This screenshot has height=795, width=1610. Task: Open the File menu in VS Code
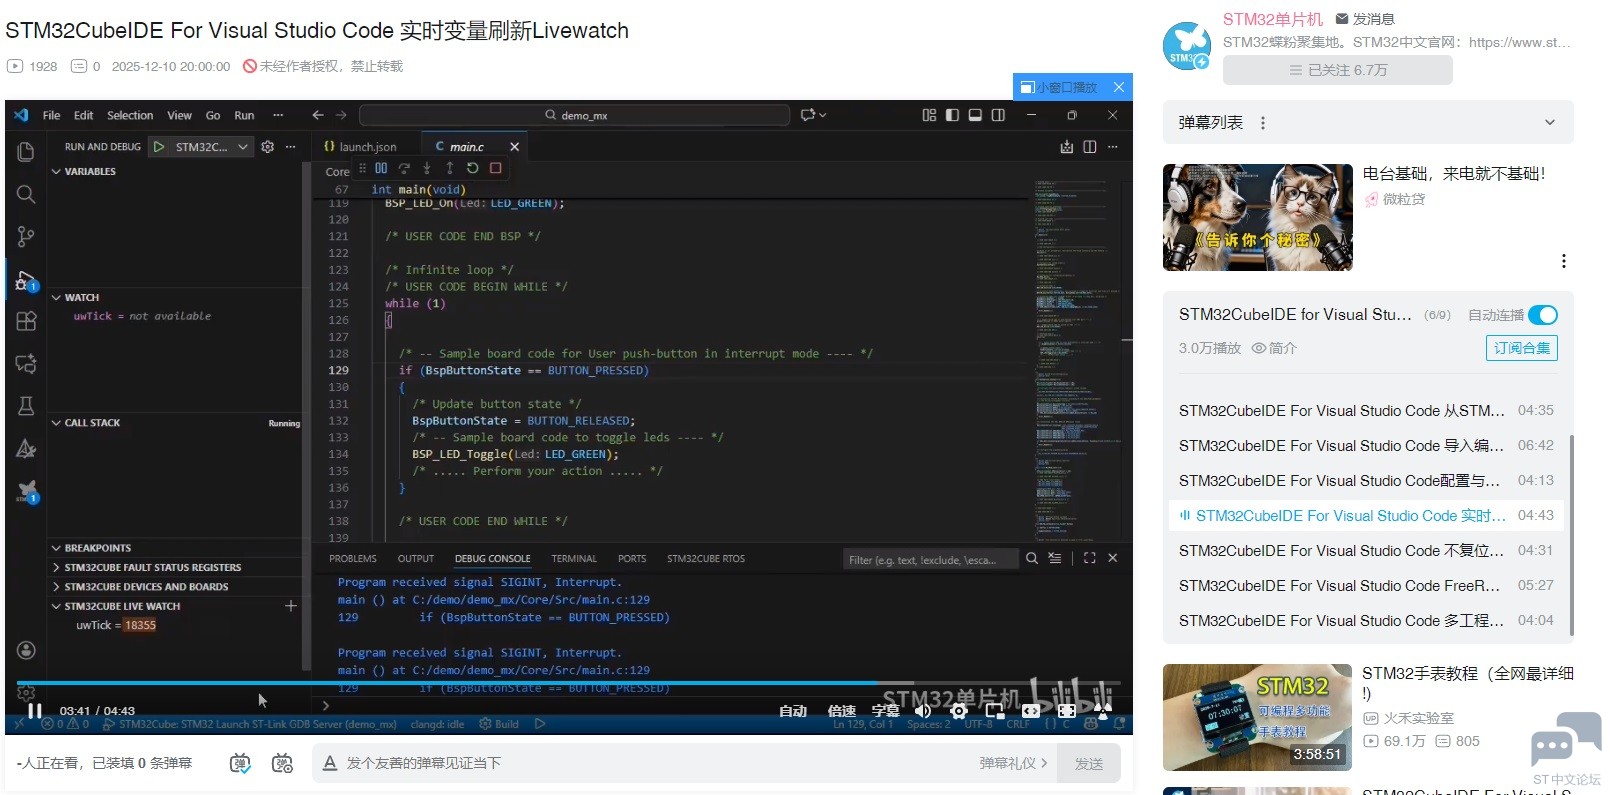[x=51, y=115]
